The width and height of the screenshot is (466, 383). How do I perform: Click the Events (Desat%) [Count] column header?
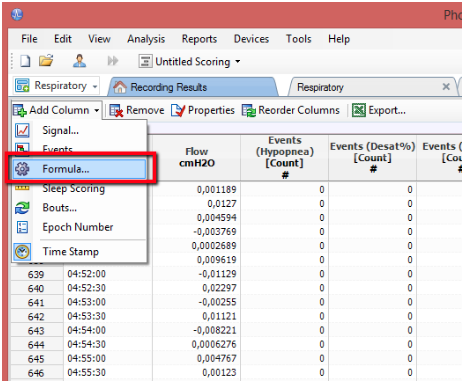(x=373, y=157)
